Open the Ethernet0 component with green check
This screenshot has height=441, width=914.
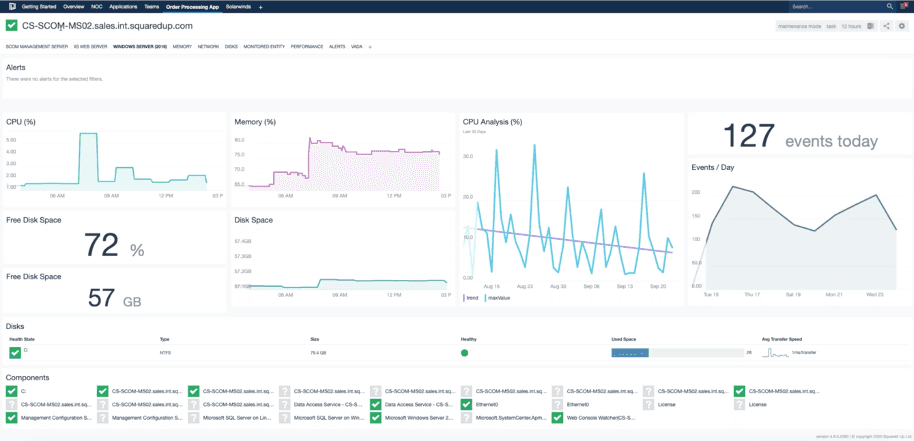click(x=467, y=404)
